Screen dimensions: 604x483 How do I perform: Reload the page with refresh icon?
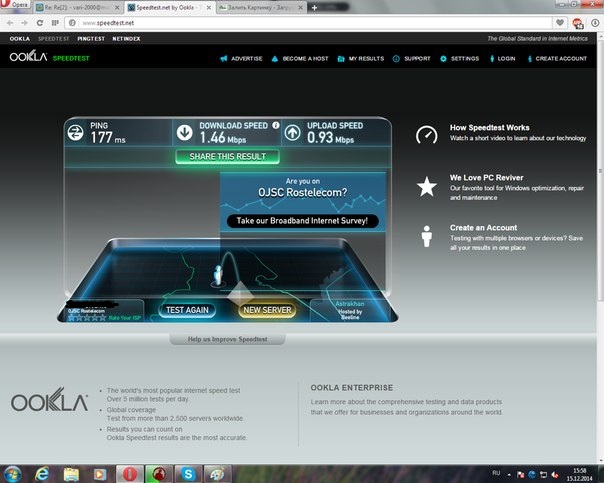(40, 23)
